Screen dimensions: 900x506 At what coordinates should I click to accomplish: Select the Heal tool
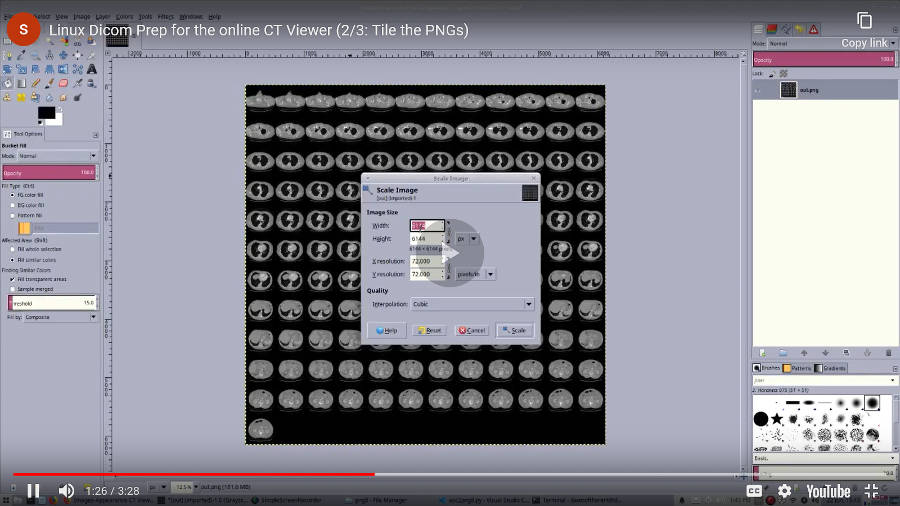(x=21, y=98)
